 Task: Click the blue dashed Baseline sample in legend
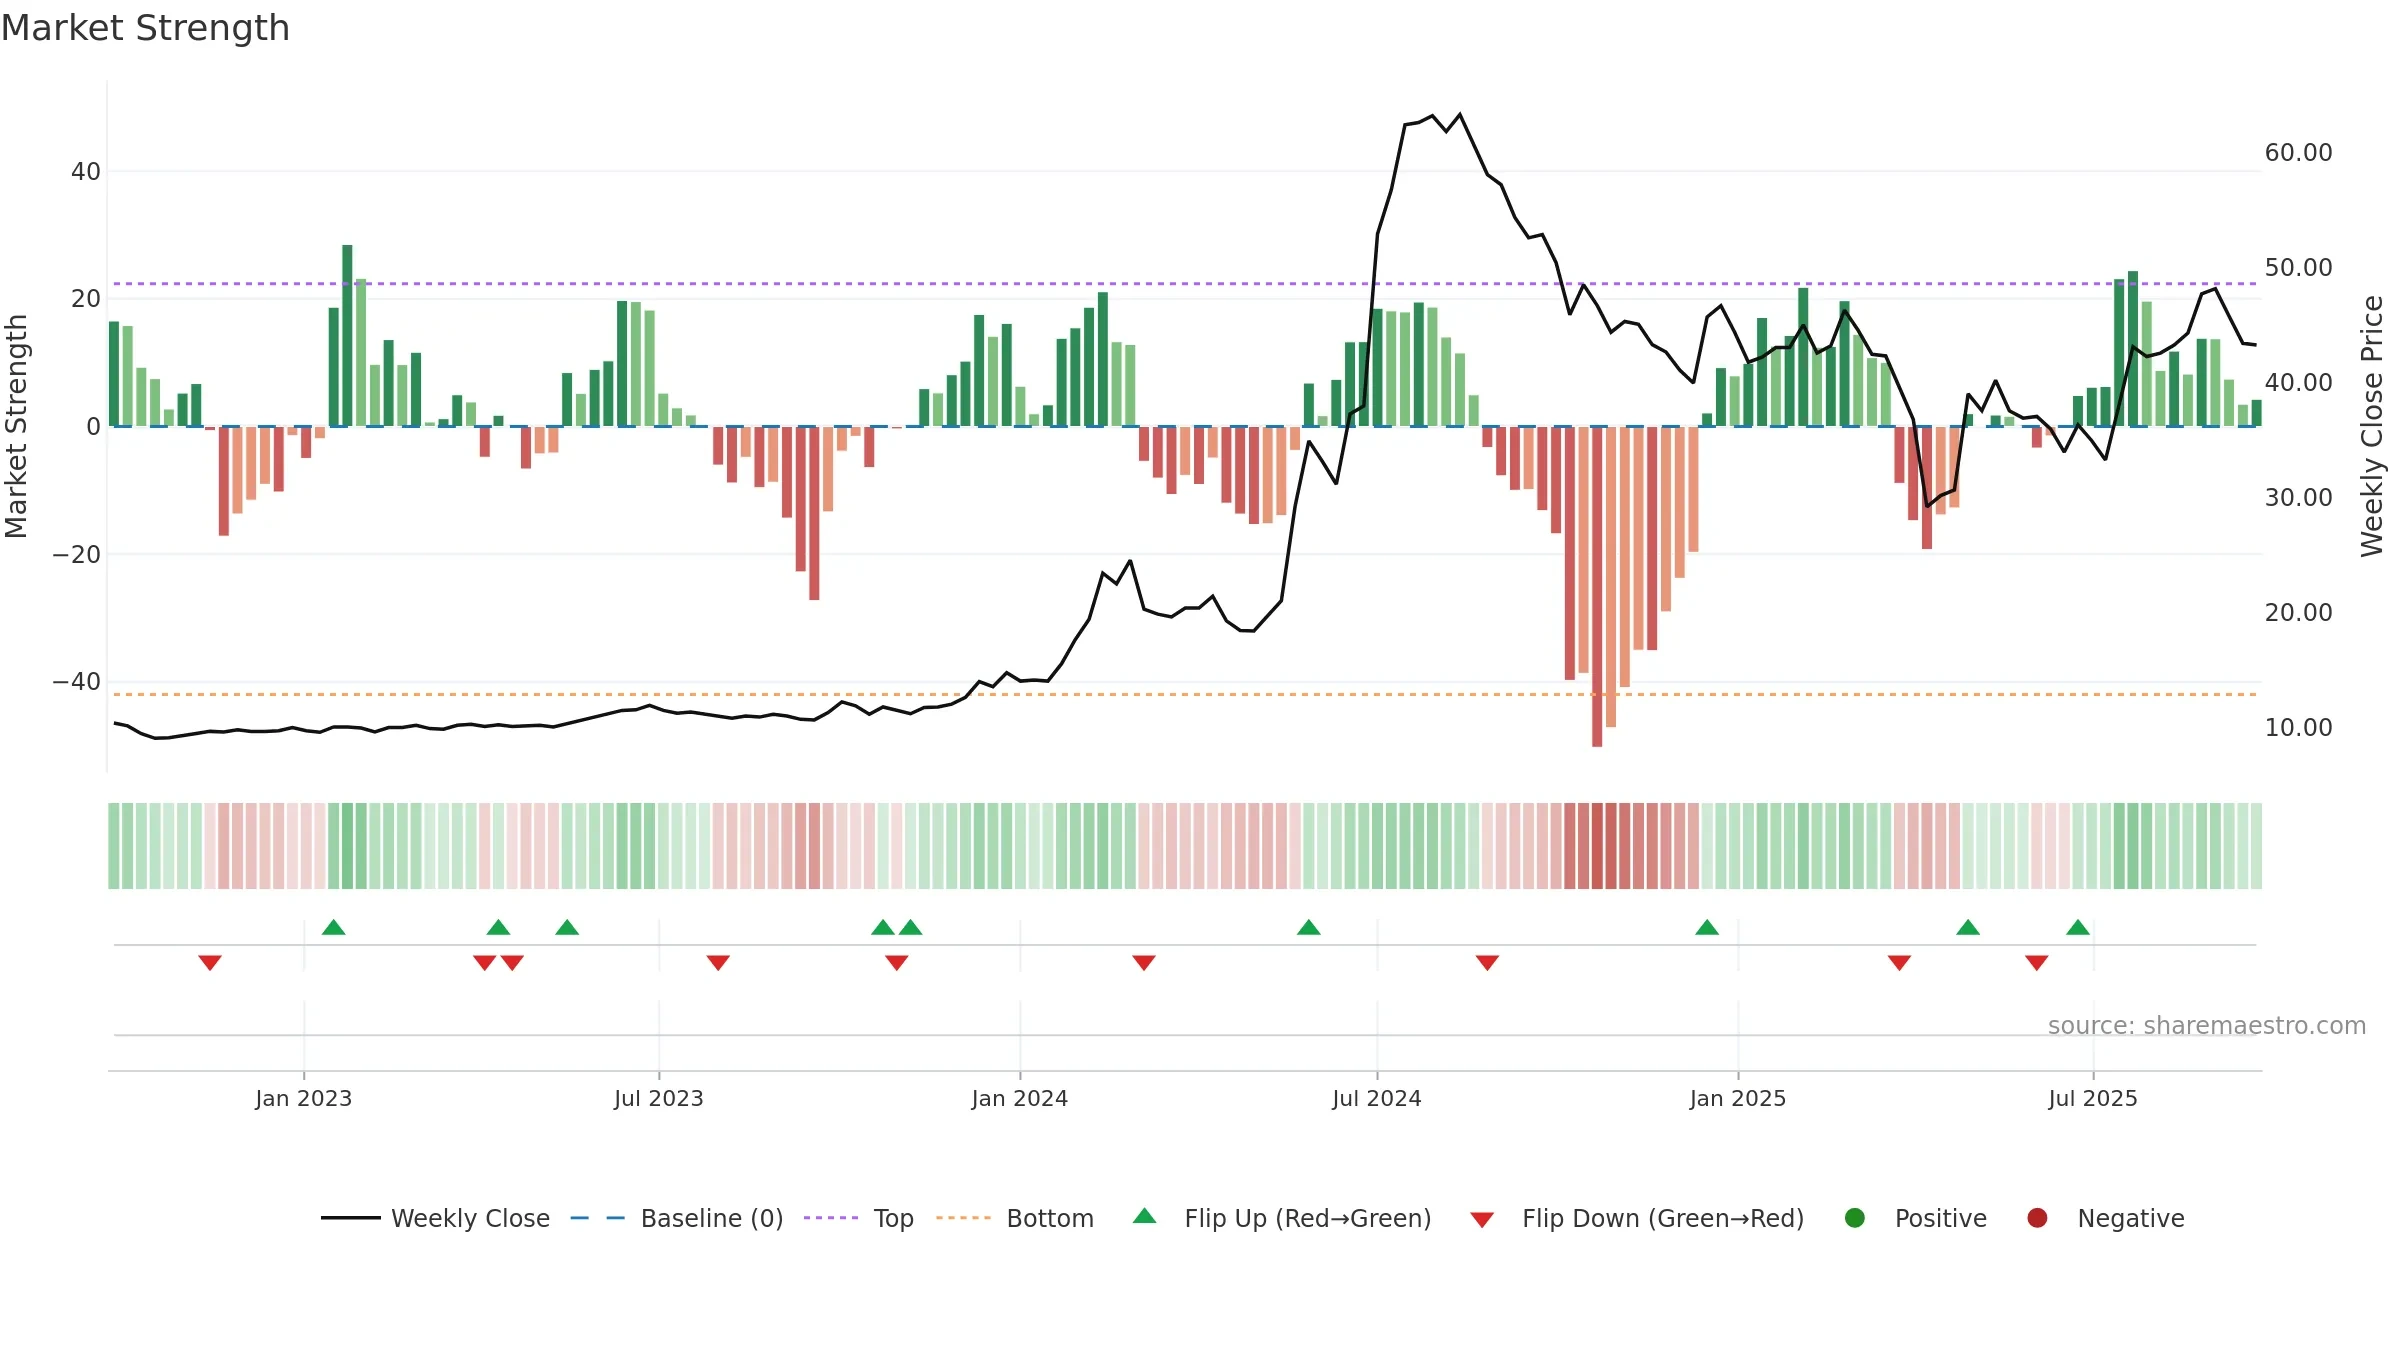pos(597,1218)
